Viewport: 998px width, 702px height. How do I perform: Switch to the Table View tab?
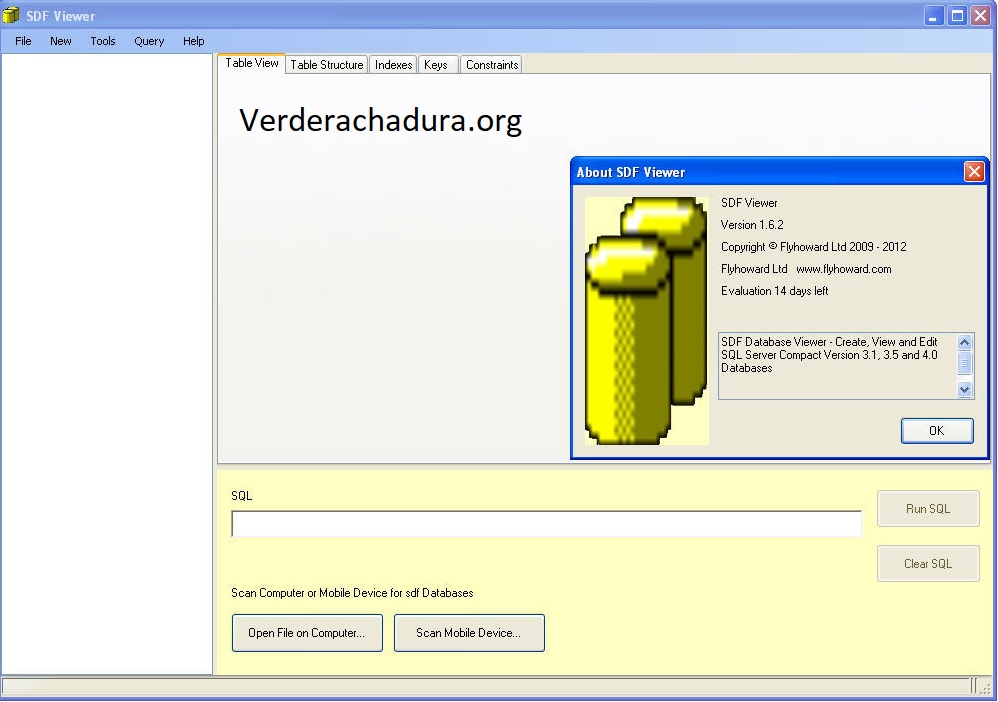click(x=251, y=63)
